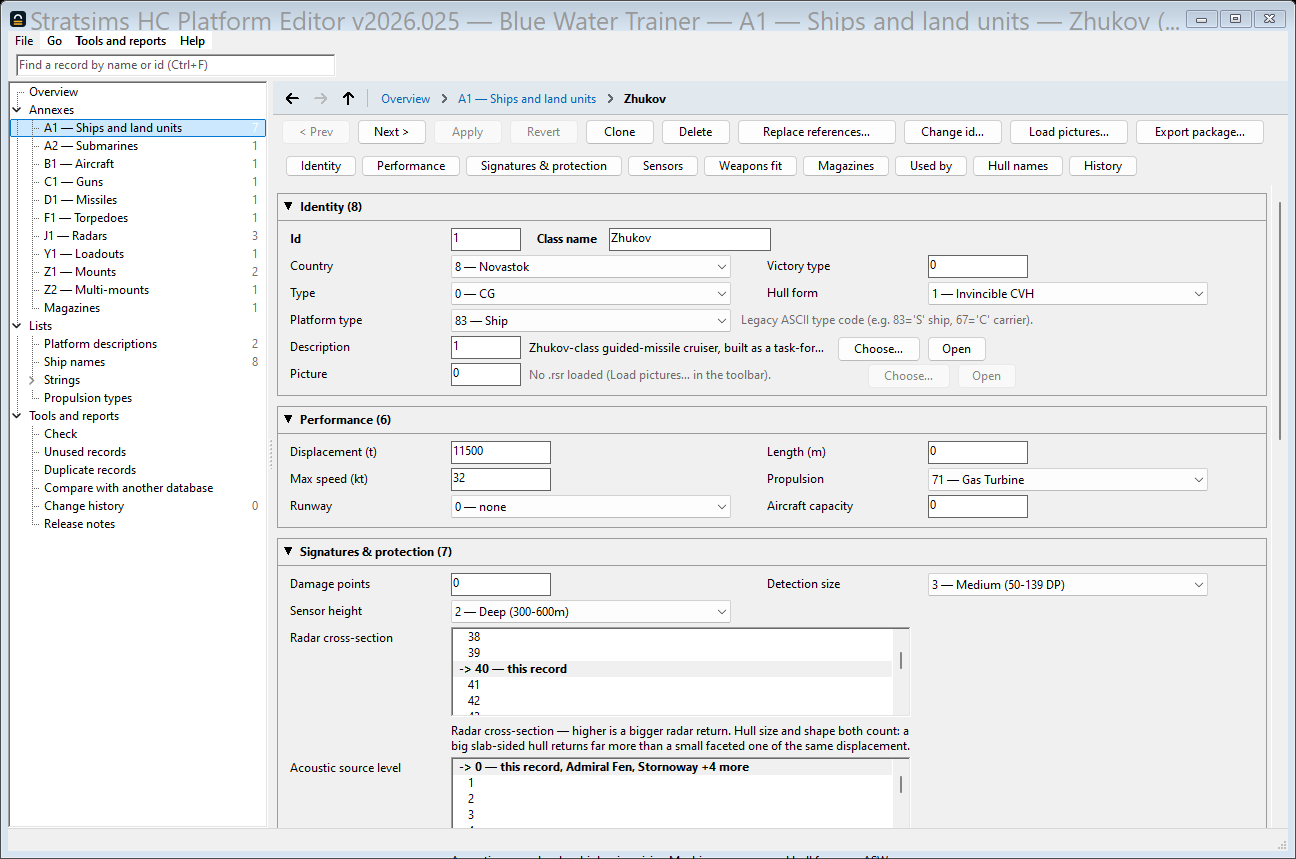Click the Export package... button
1296x859 pixels.
[1200, 132]
